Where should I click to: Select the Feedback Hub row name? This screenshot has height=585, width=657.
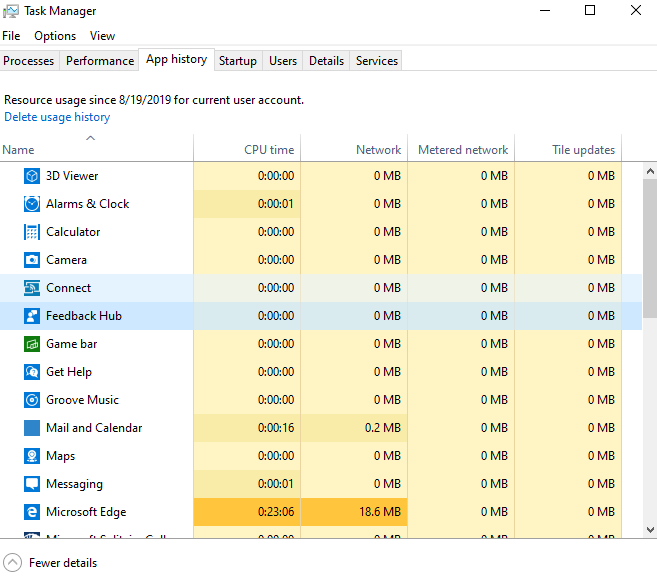pos(84,316)
